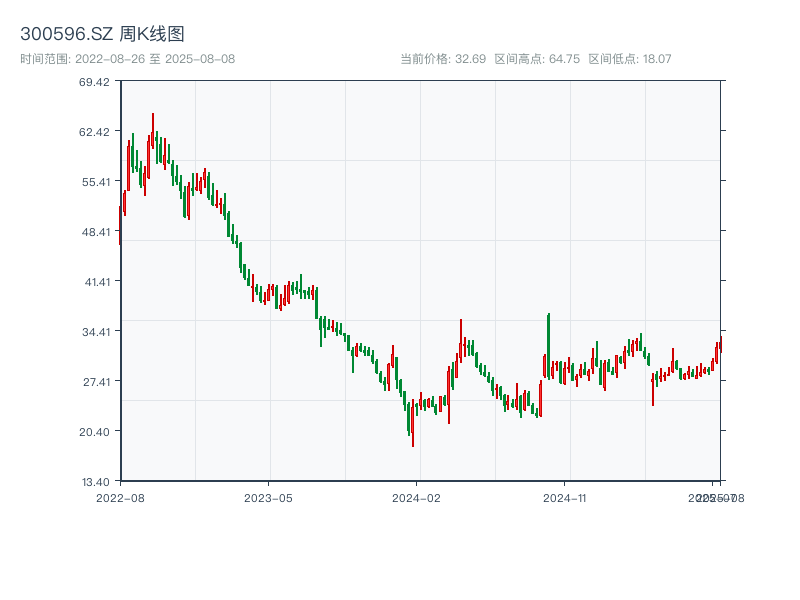
Task: Click the tall green candle just before 2024-11
Action: pyautogui.click(x=548, y=345)
